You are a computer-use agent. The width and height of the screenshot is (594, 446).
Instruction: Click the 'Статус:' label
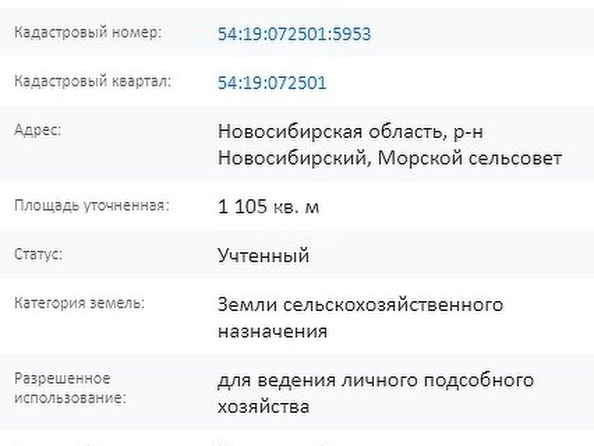click(38, 254)
